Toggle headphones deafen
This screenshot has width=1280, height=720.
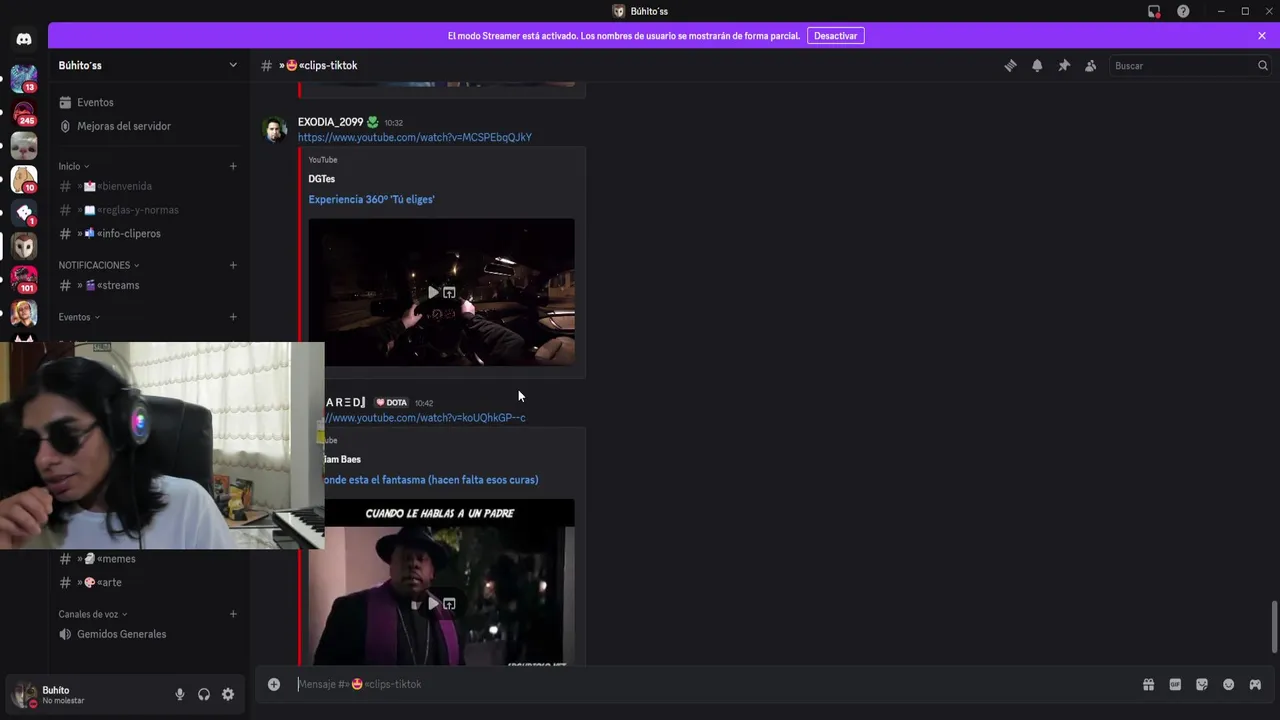pos(204,694)
